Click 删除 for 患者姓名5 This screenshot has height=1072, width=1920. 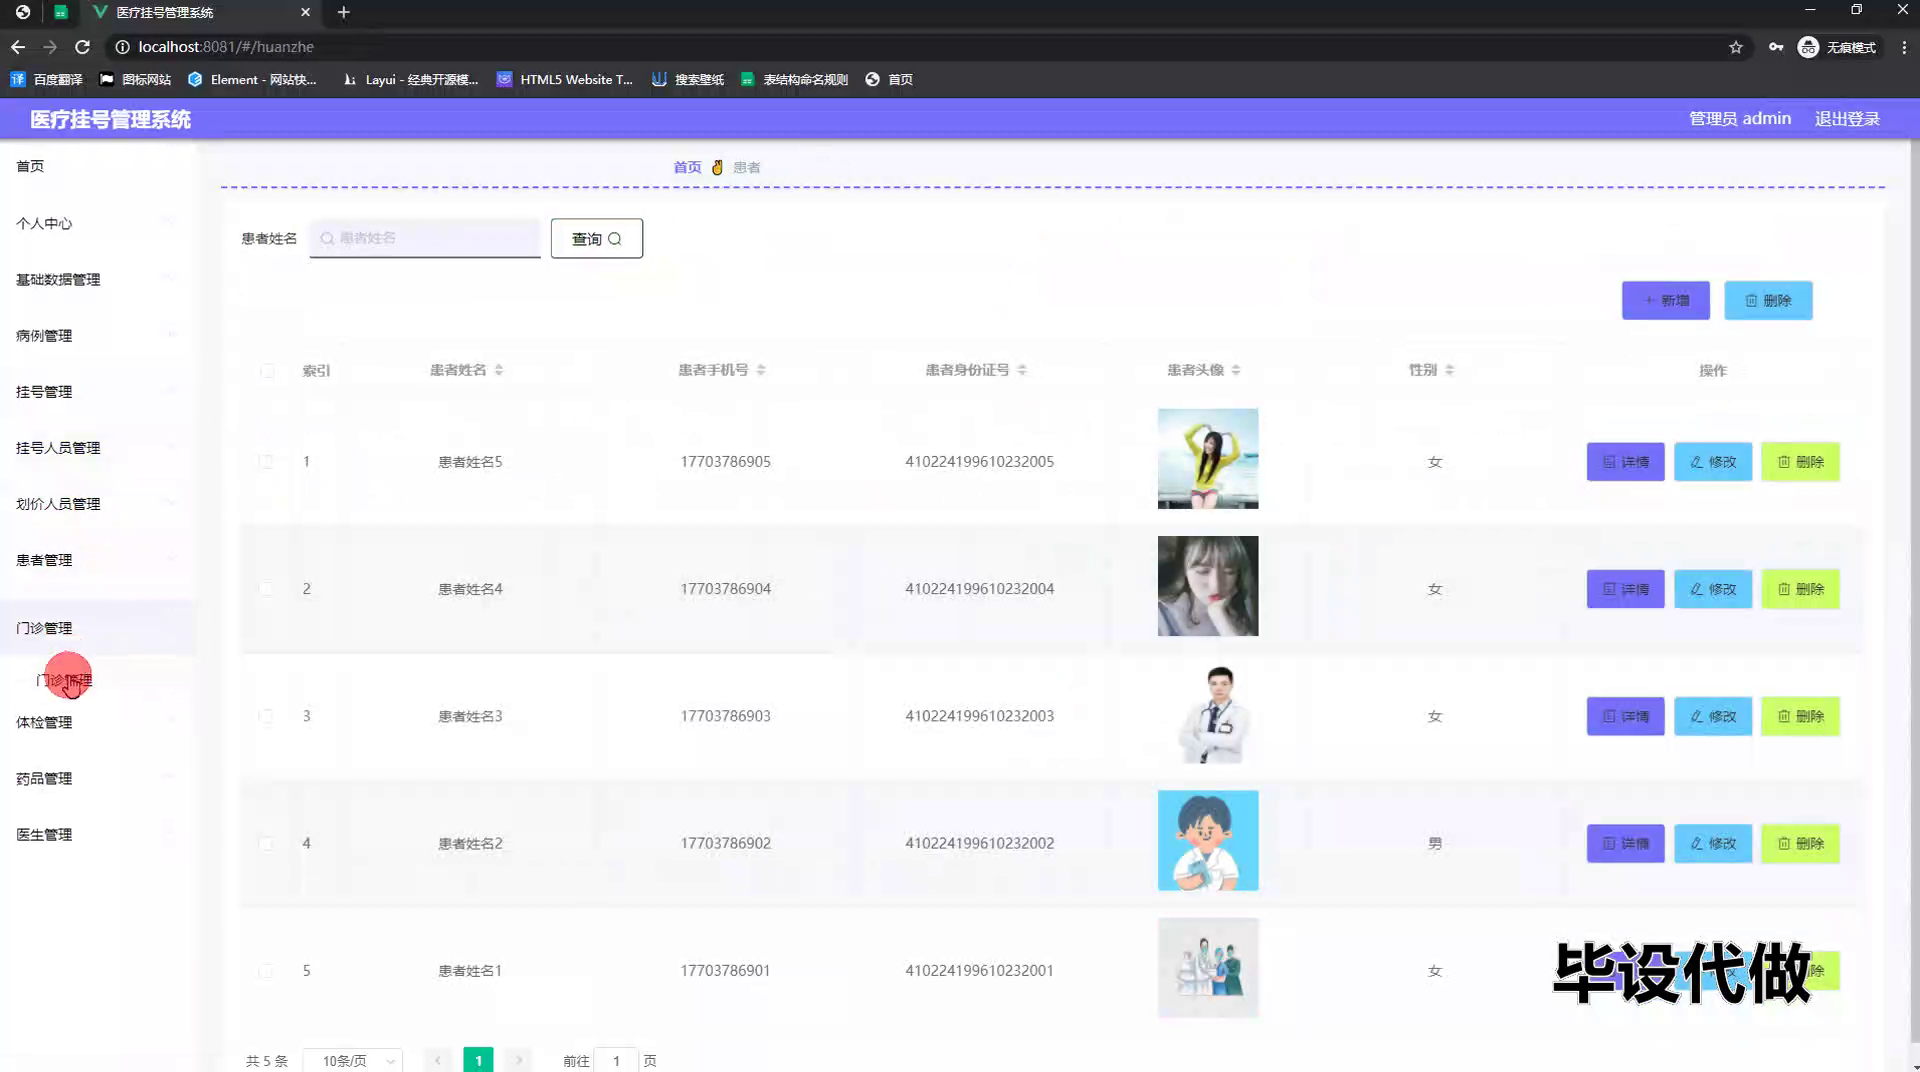coord(1801,462)
